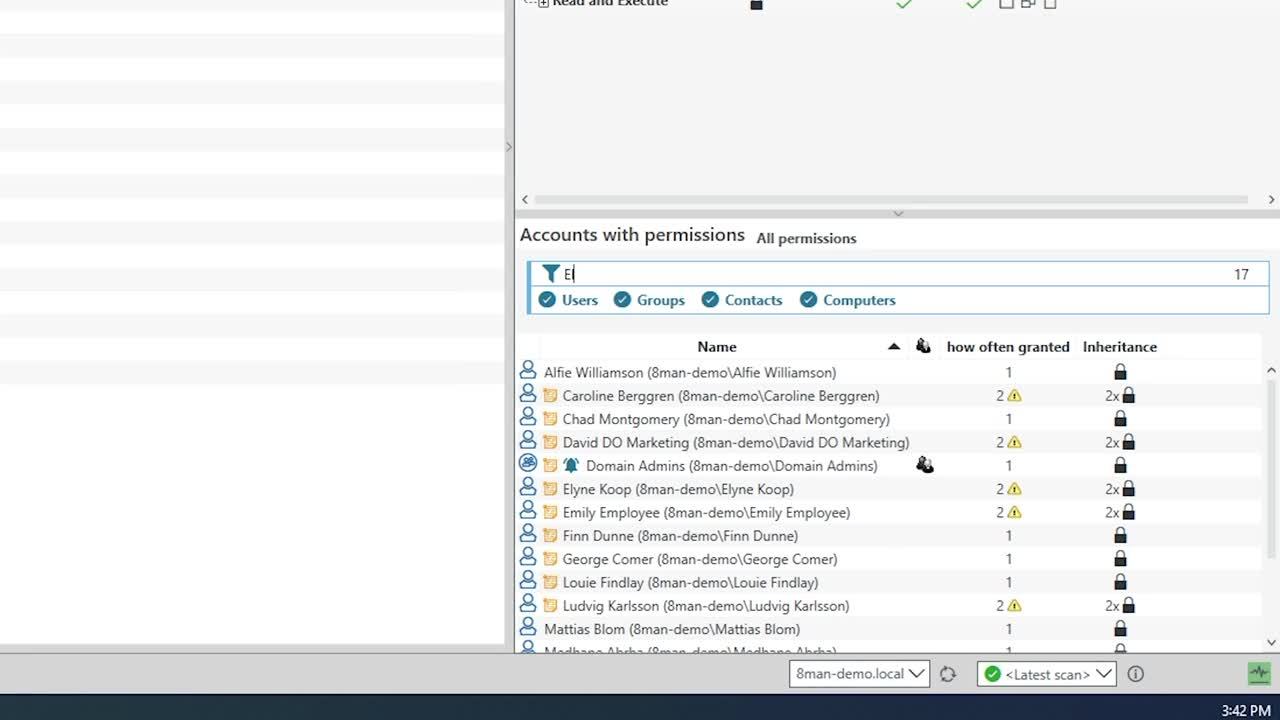Click the warning triangle for Caroline Berggren
The width and height of the screenshot is (1280, 720).
pos(1014,396)
